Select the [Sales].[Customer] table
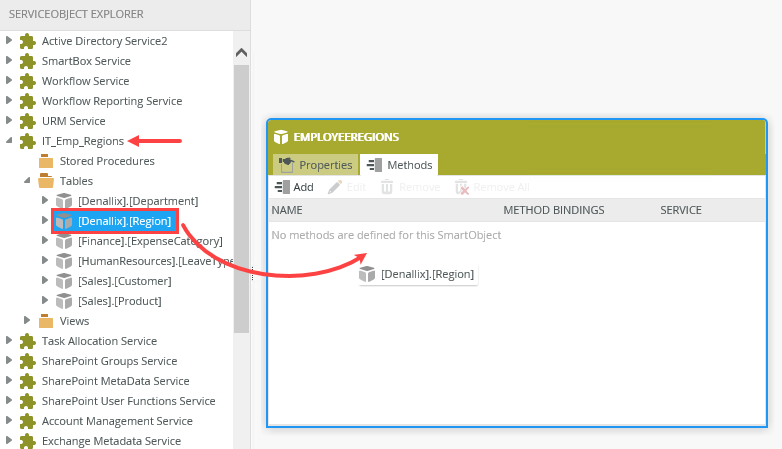 (125, 281)
